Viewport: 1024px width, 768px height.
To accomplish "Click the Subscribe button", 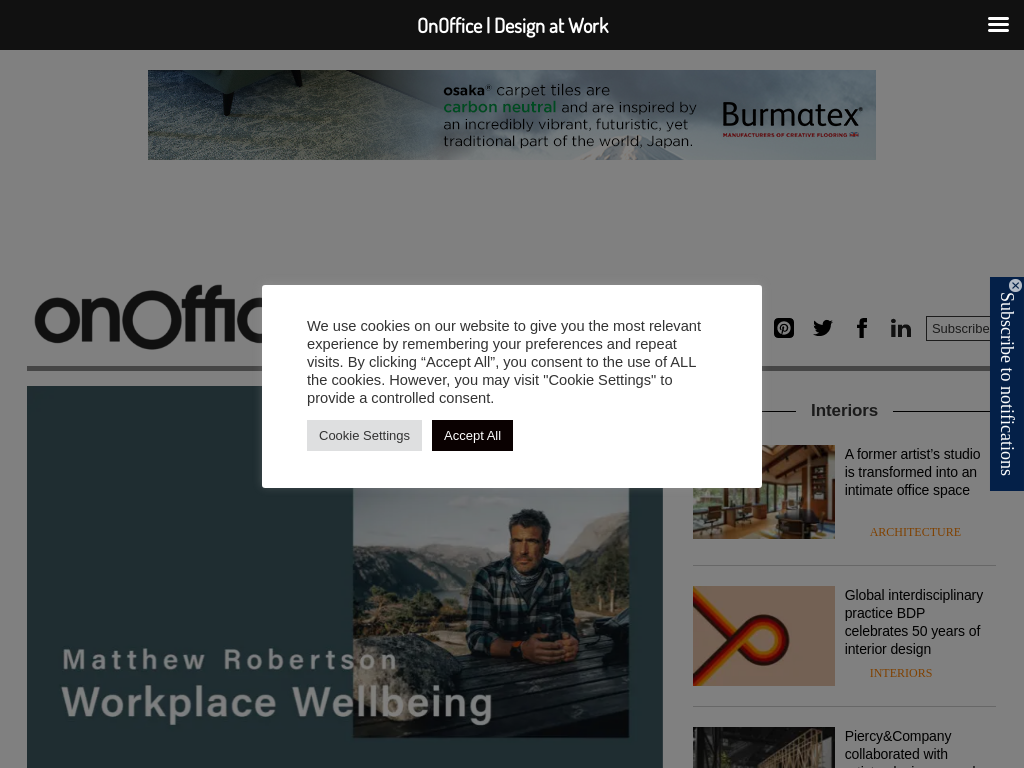I will (958, 328).
